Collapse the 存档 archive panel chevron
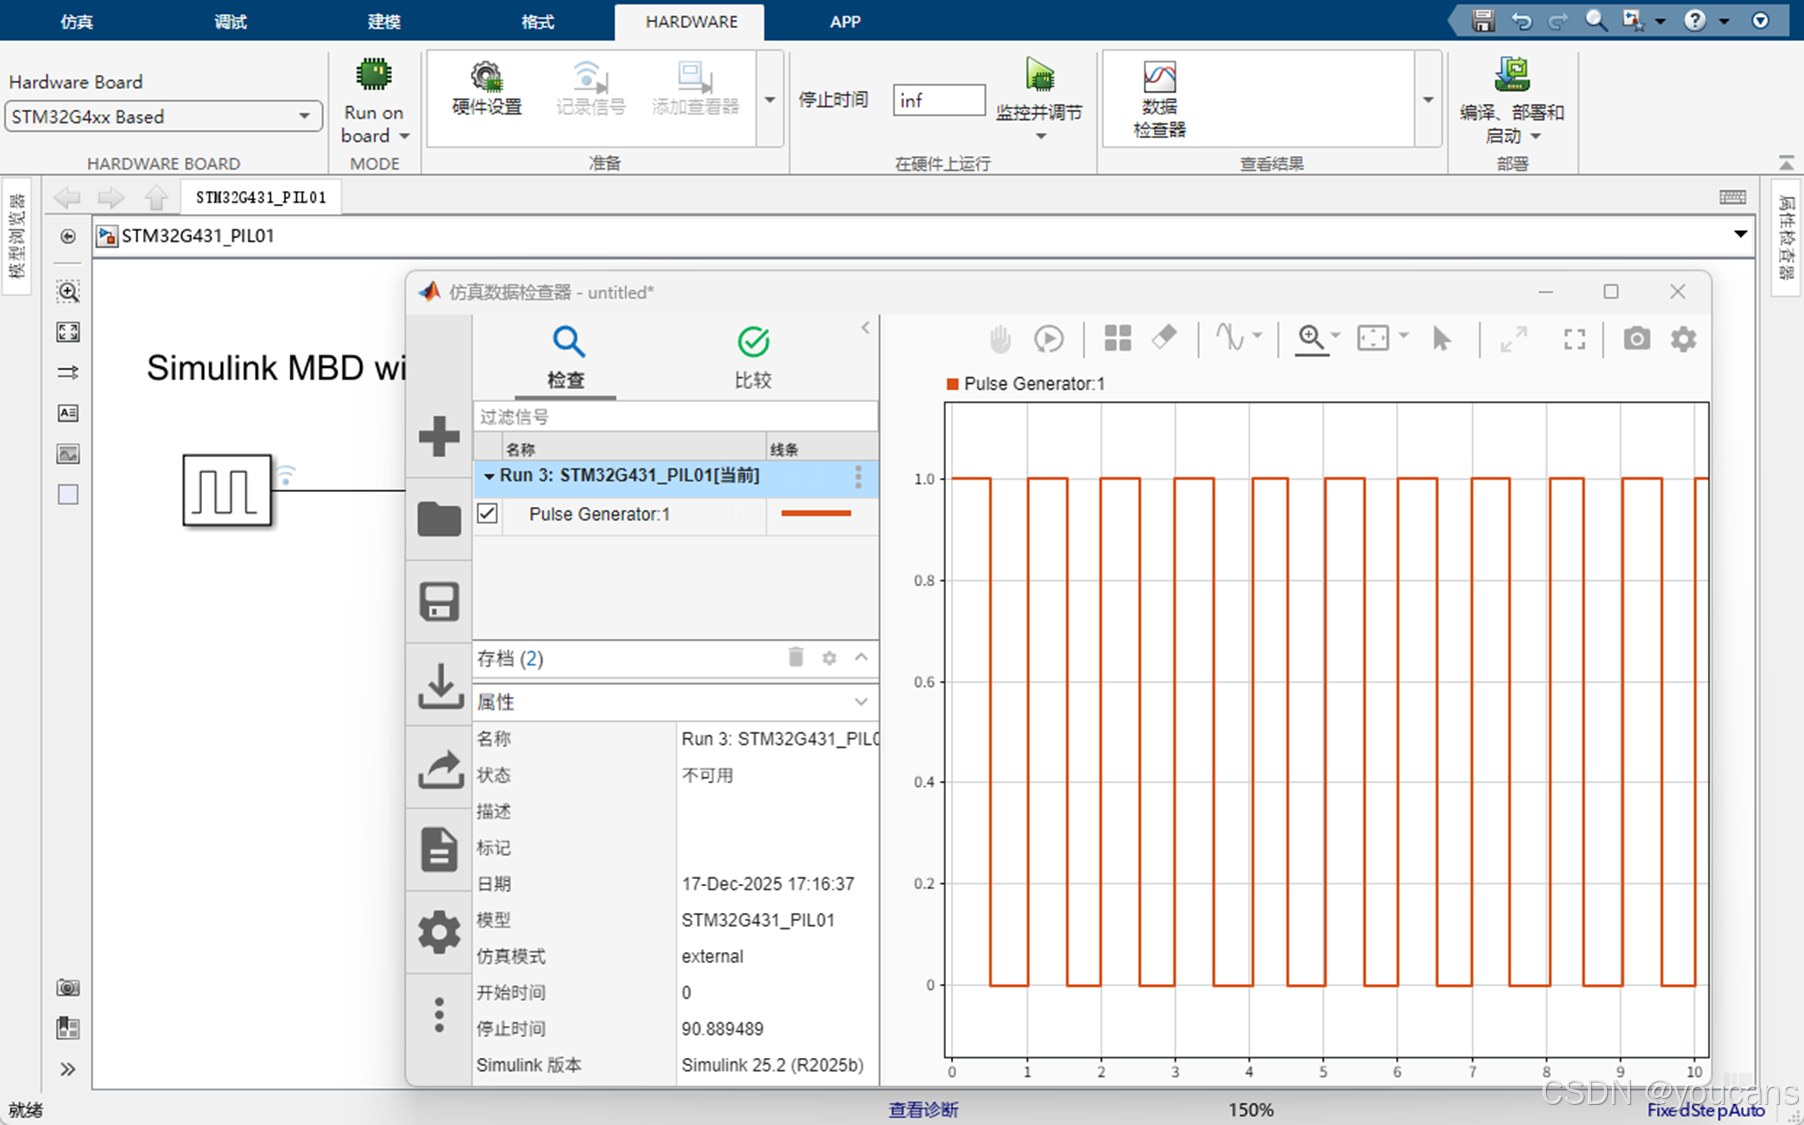This screenshot has height=1125, width=1804. tap(861, 657)
